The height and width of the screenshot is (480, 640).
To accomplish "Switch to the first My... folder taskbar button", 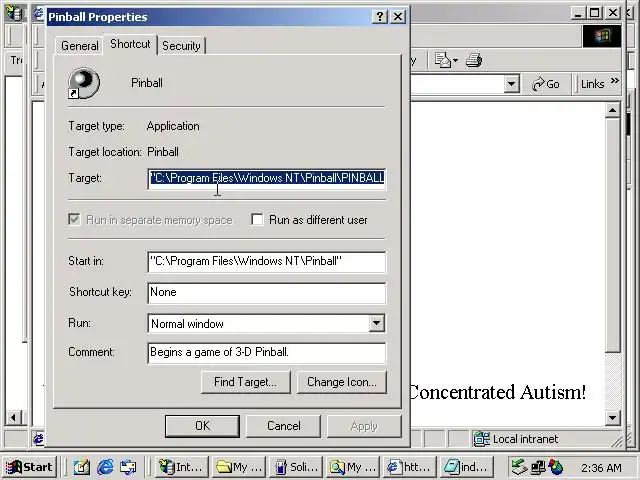I will 239,467.
